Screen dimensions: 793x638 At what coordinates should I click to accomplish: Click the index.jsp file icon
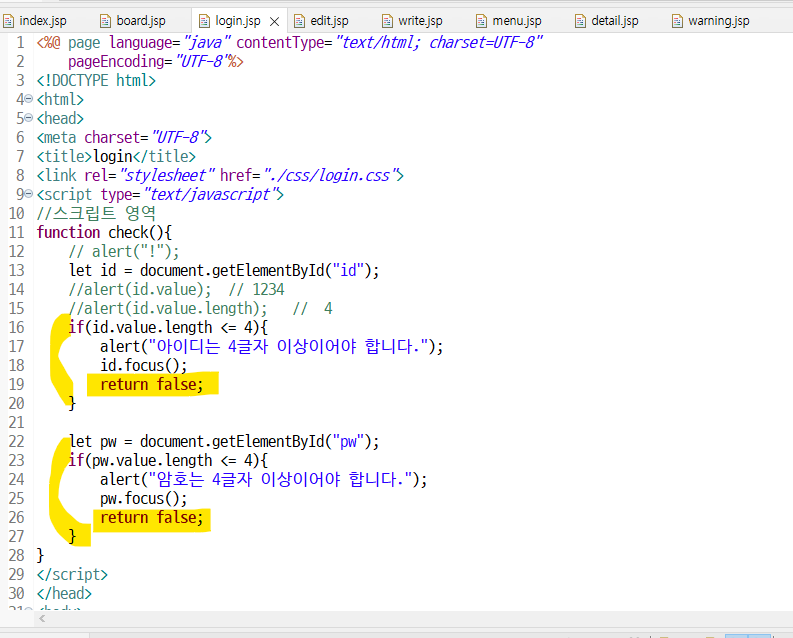coord(9,21)
